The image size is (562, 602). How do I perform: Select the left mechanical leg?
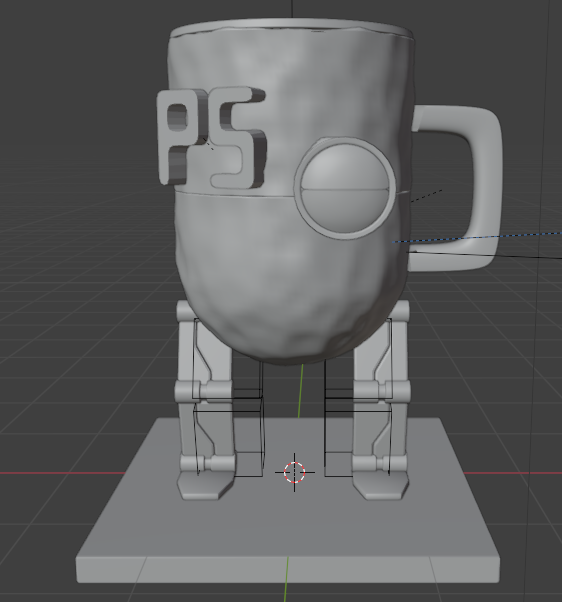click(205, 399)
